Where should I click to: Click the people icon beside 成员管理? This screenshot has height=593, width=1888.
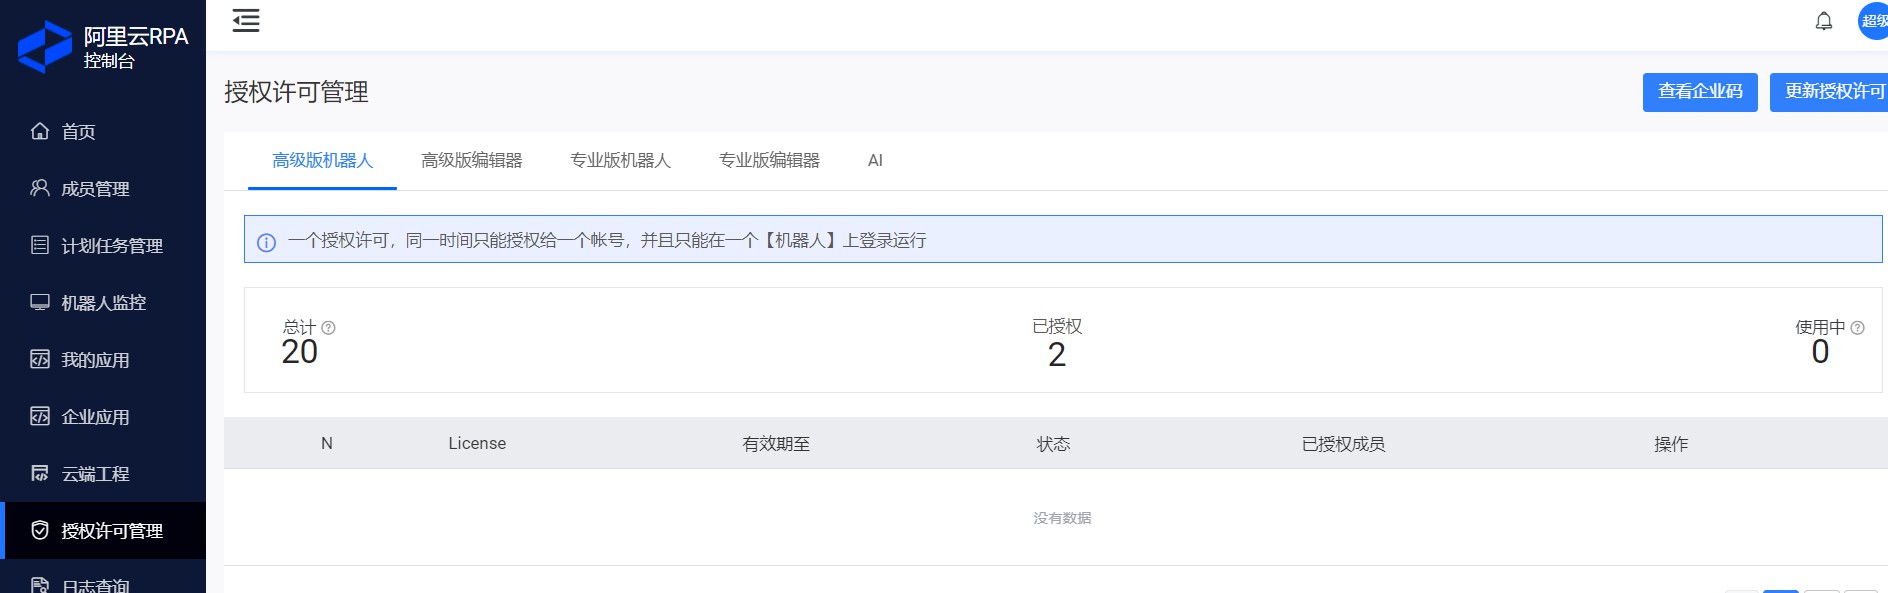(40, 188)
